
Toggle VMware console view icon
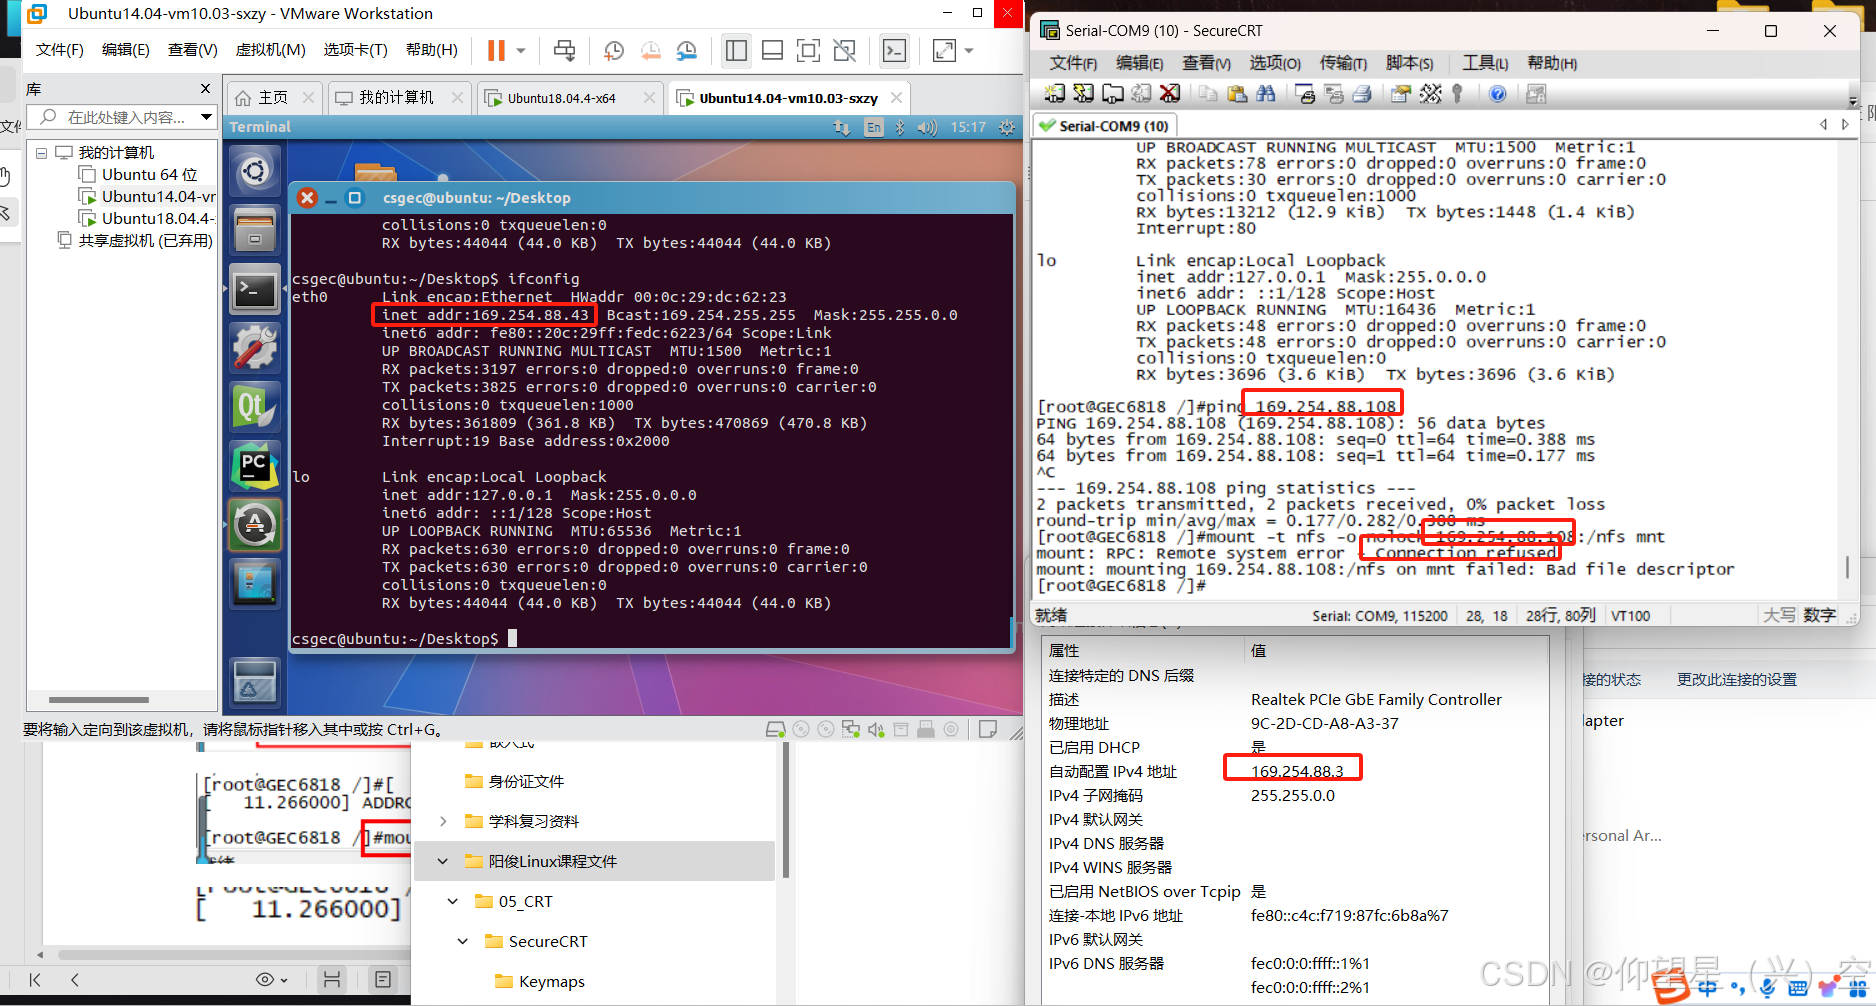pyautogui.click(x=894, y=50)
